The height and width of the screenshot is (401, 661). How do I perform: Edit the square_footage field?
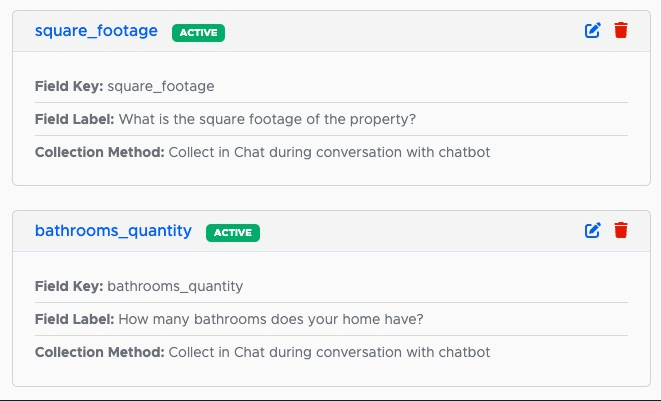click(592, 30)
